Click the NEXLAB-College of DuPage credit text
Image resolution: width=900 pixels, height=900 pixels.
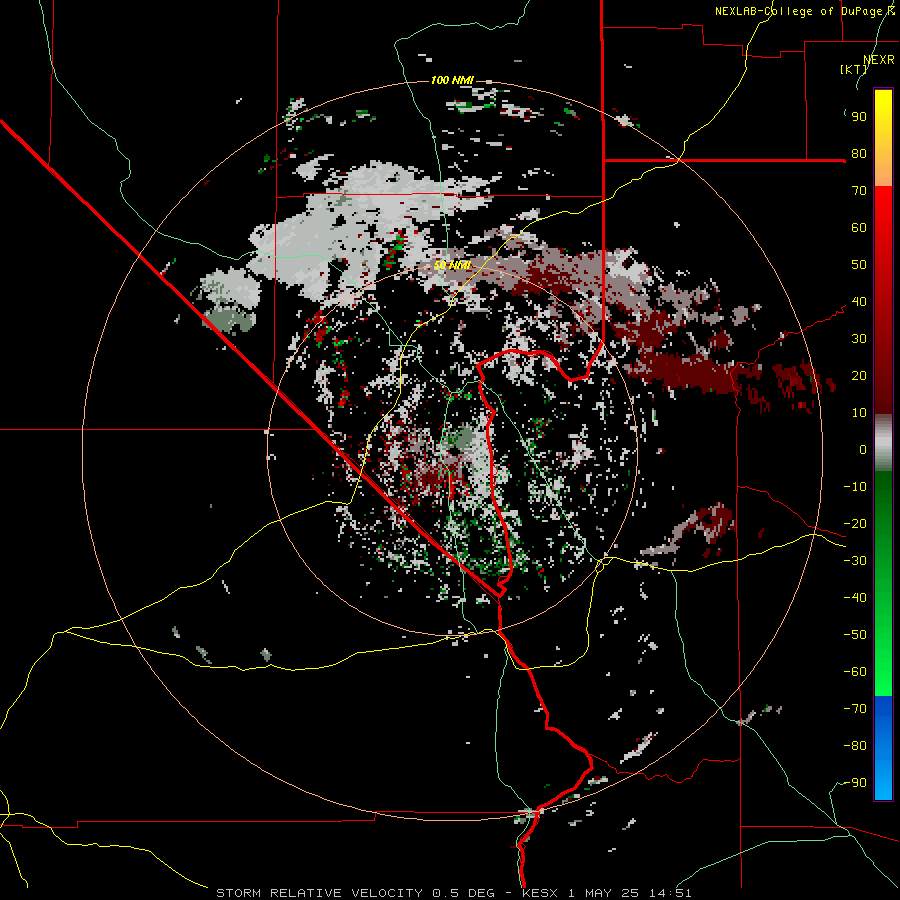pyautogui.click(x=804, y=11)
